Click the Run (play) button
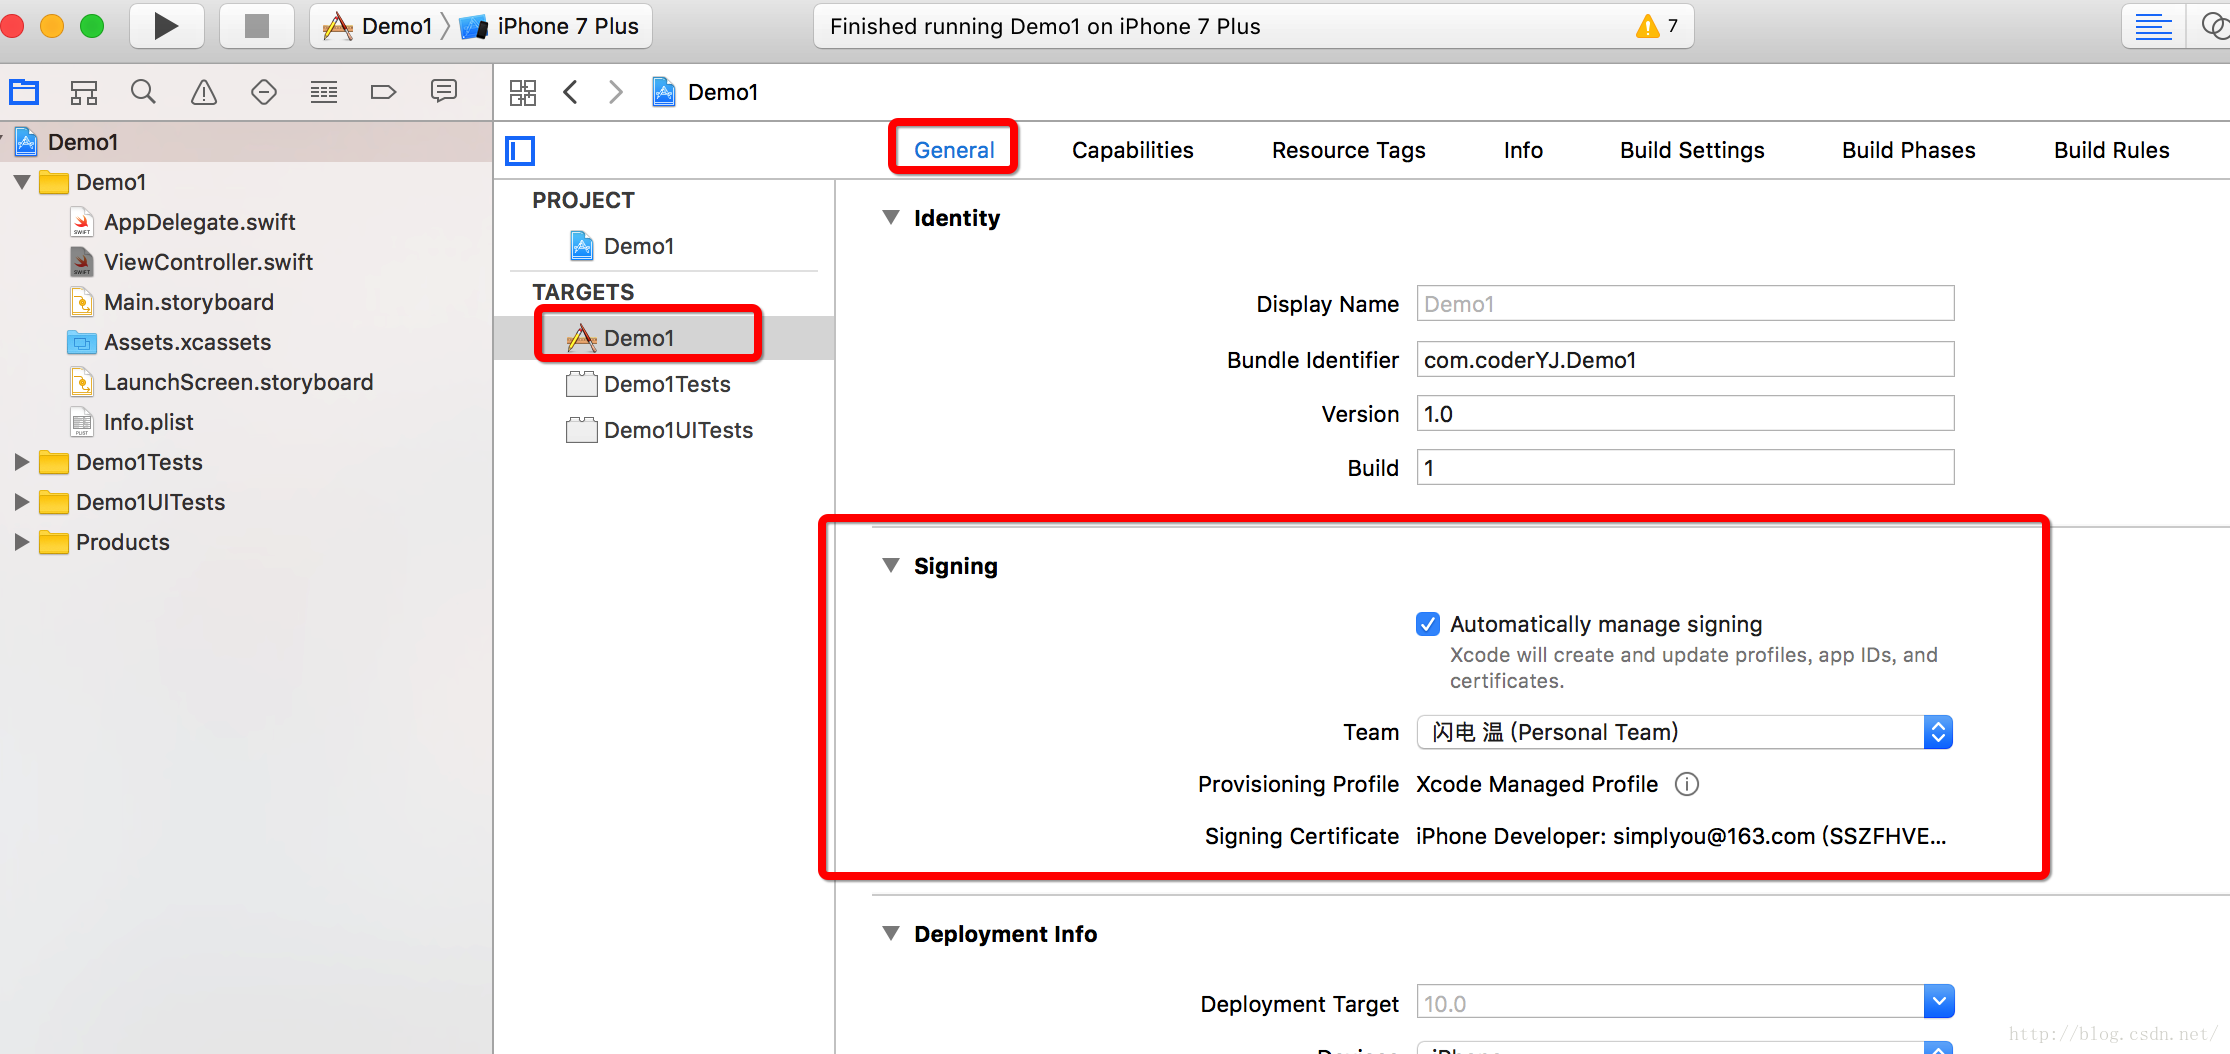2230x1054 pixels. [x=166, y=26]
